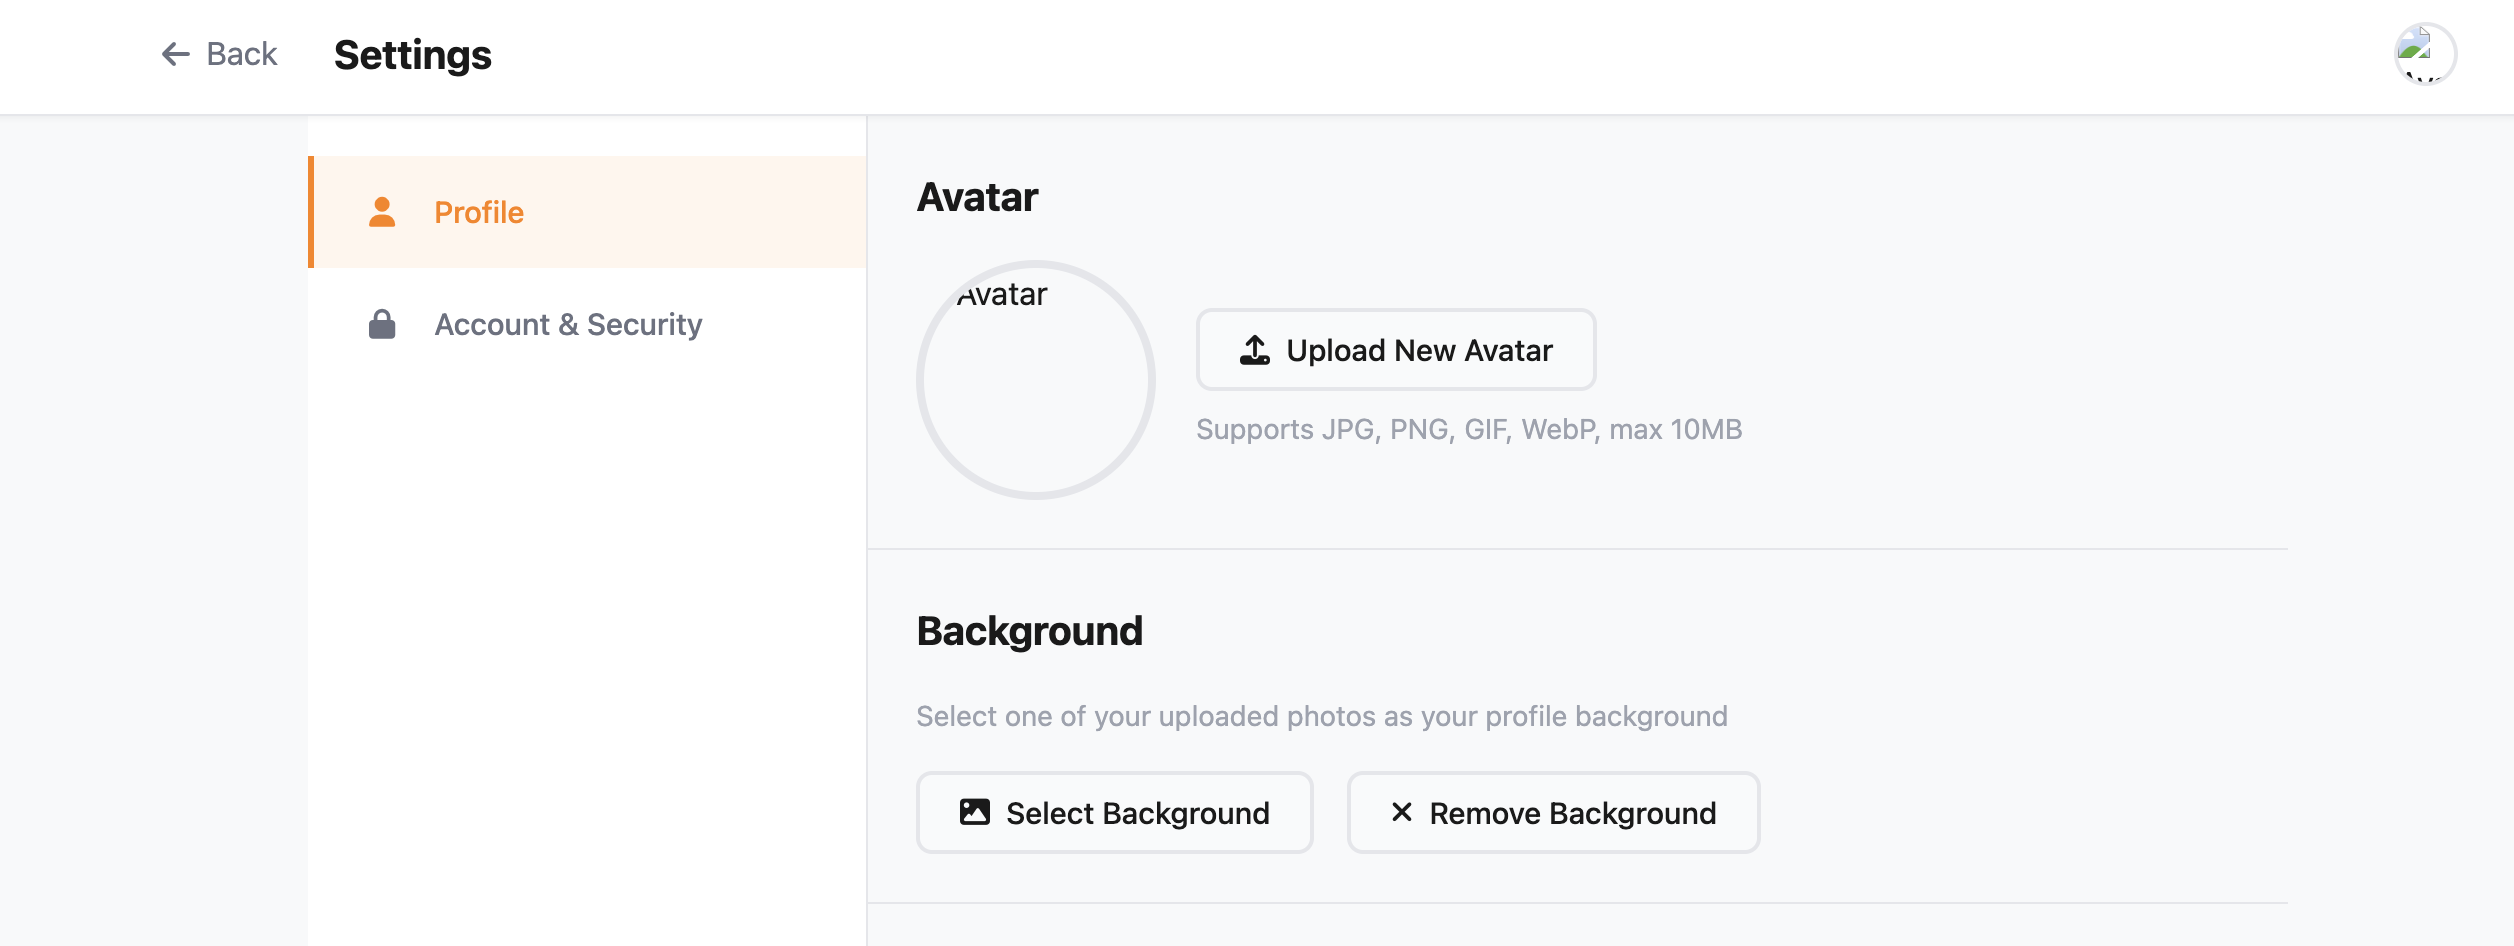Click the upload arrow icon
The image size is (2514, 946).
[x=1255, y=350]
